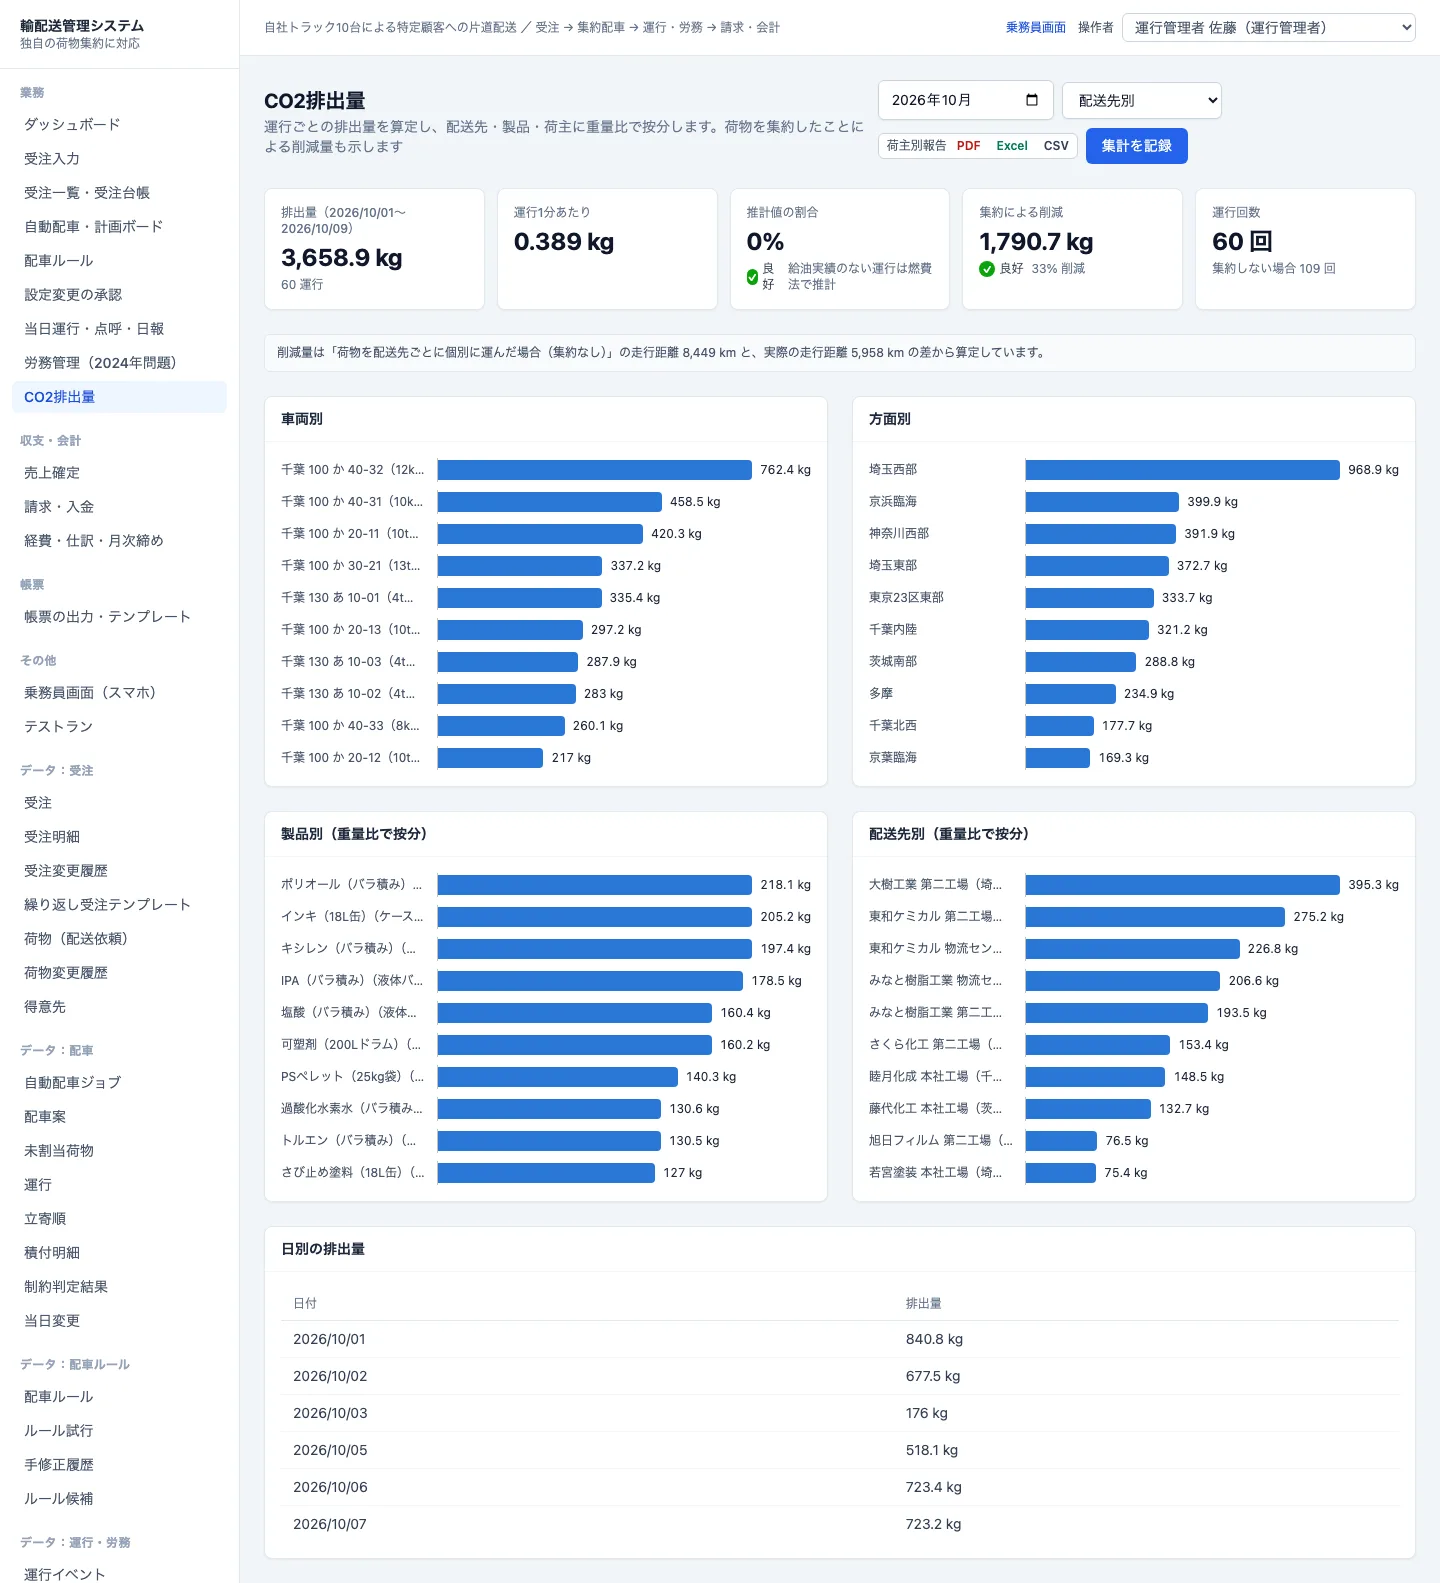Viewport: 1440px width, 1583px height.
Task: Click the 60 回 運行回数 value
Action: [x=1242, y=242]
